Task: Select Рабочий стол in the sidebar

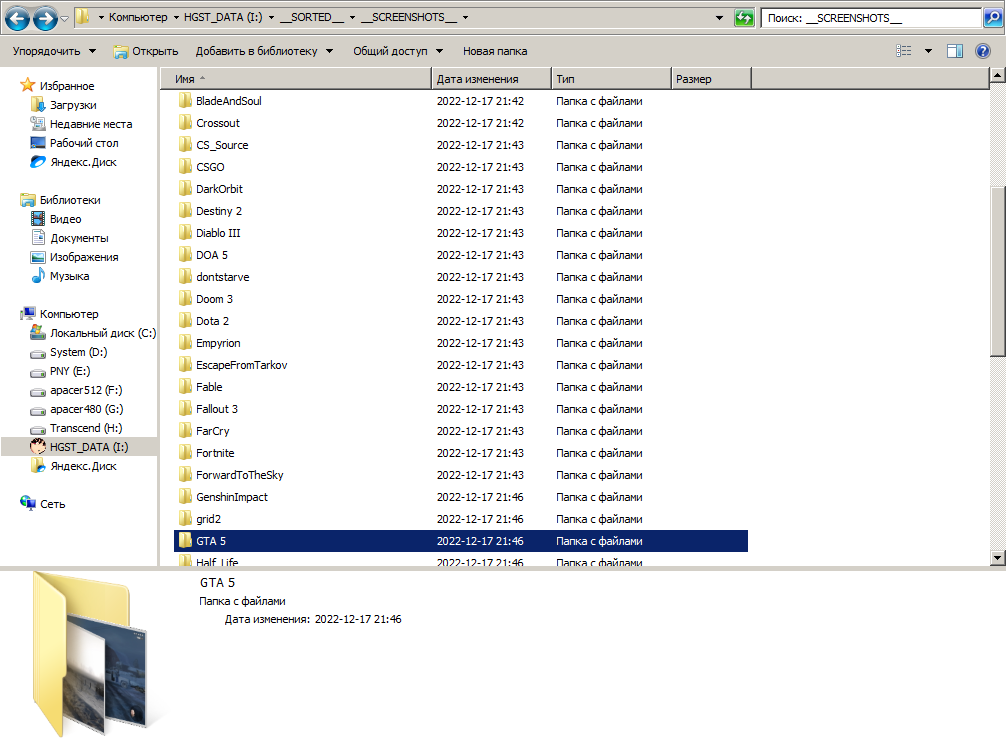Action: (x=84, y=142)
